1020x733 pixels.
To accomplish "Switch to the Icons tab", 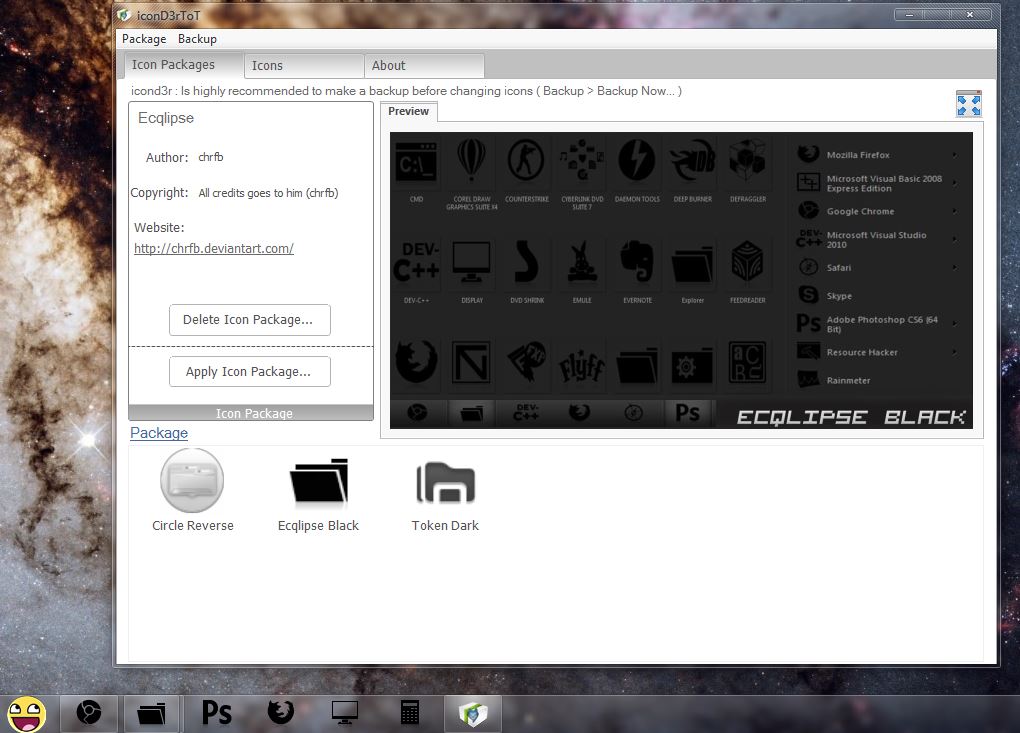I will click(304, 66).
